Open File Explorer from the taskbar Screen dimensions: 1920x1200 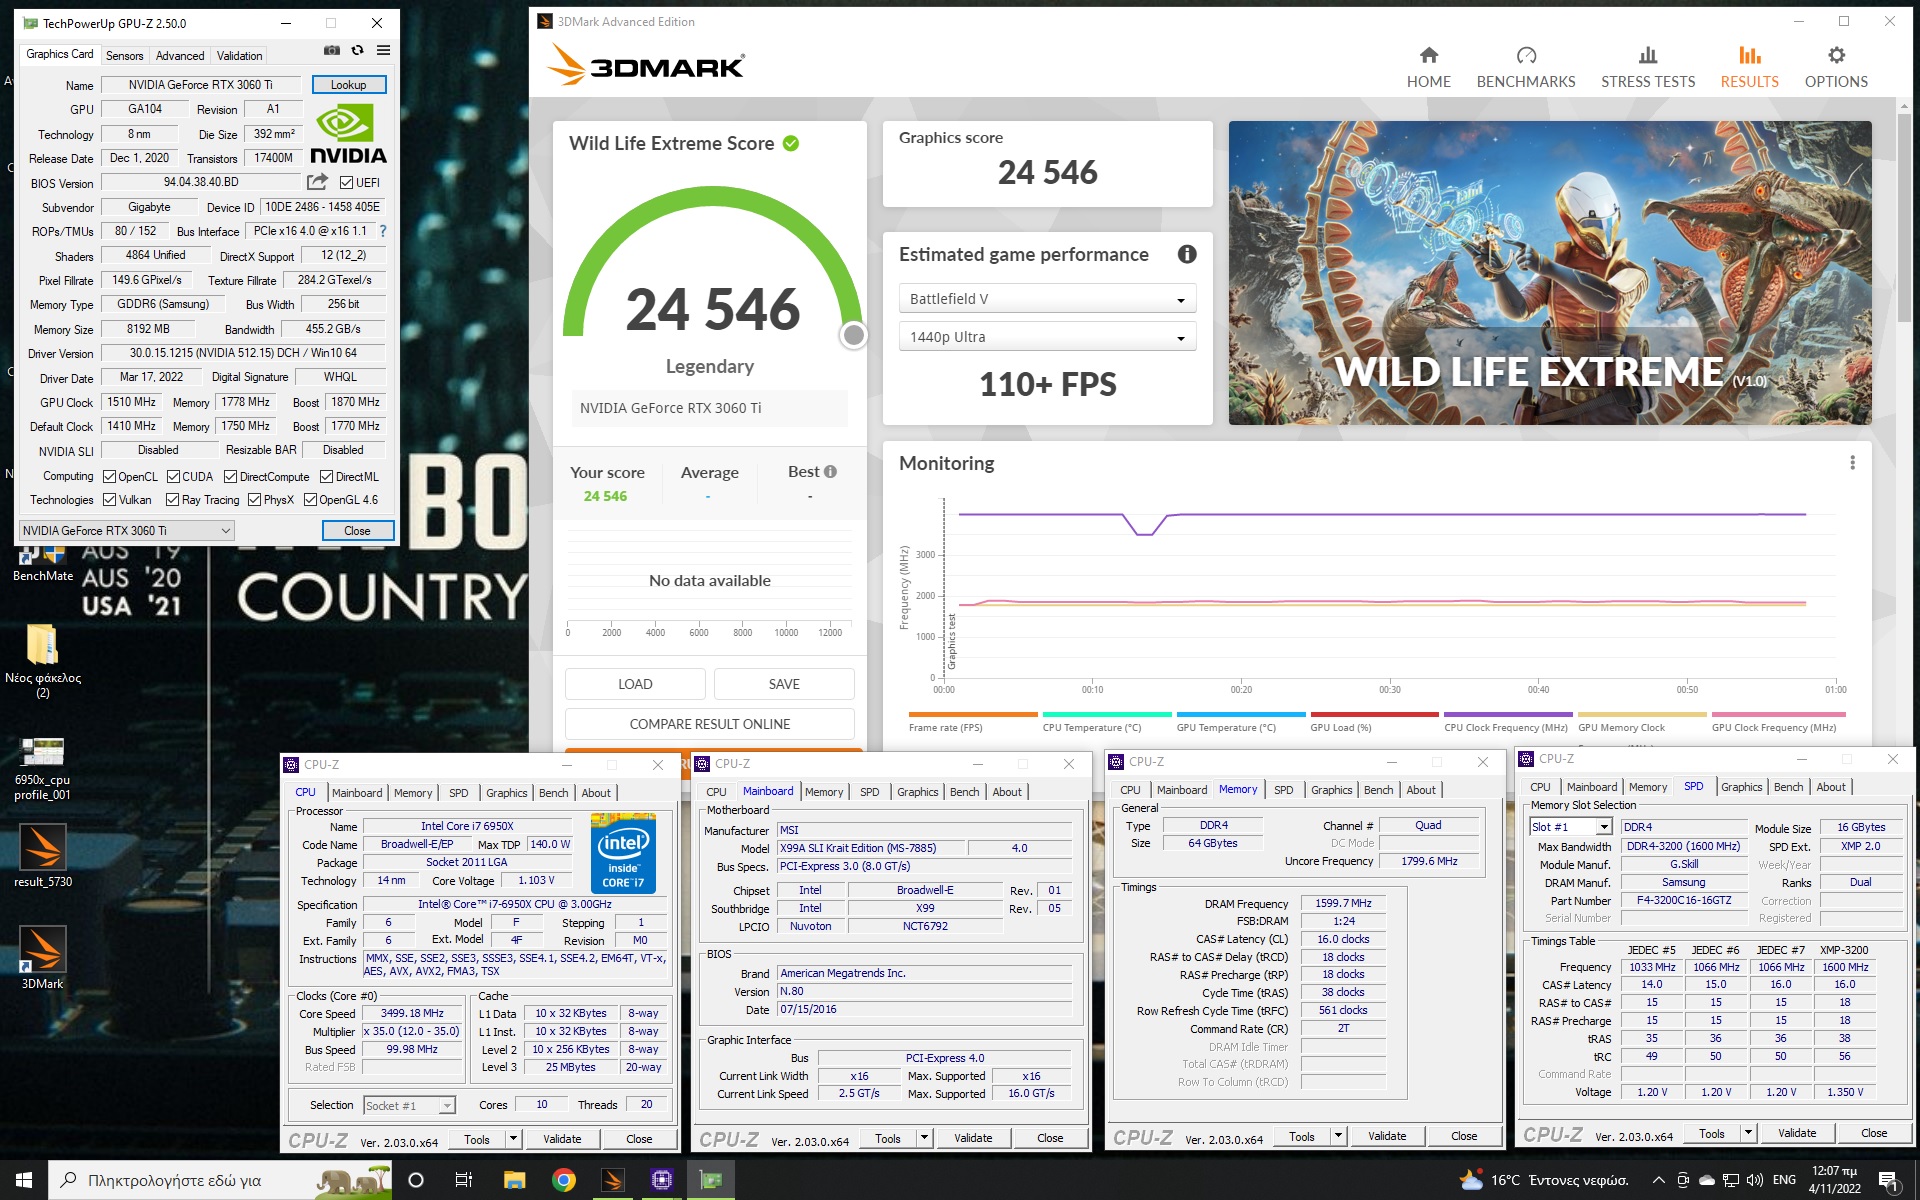514,1180
